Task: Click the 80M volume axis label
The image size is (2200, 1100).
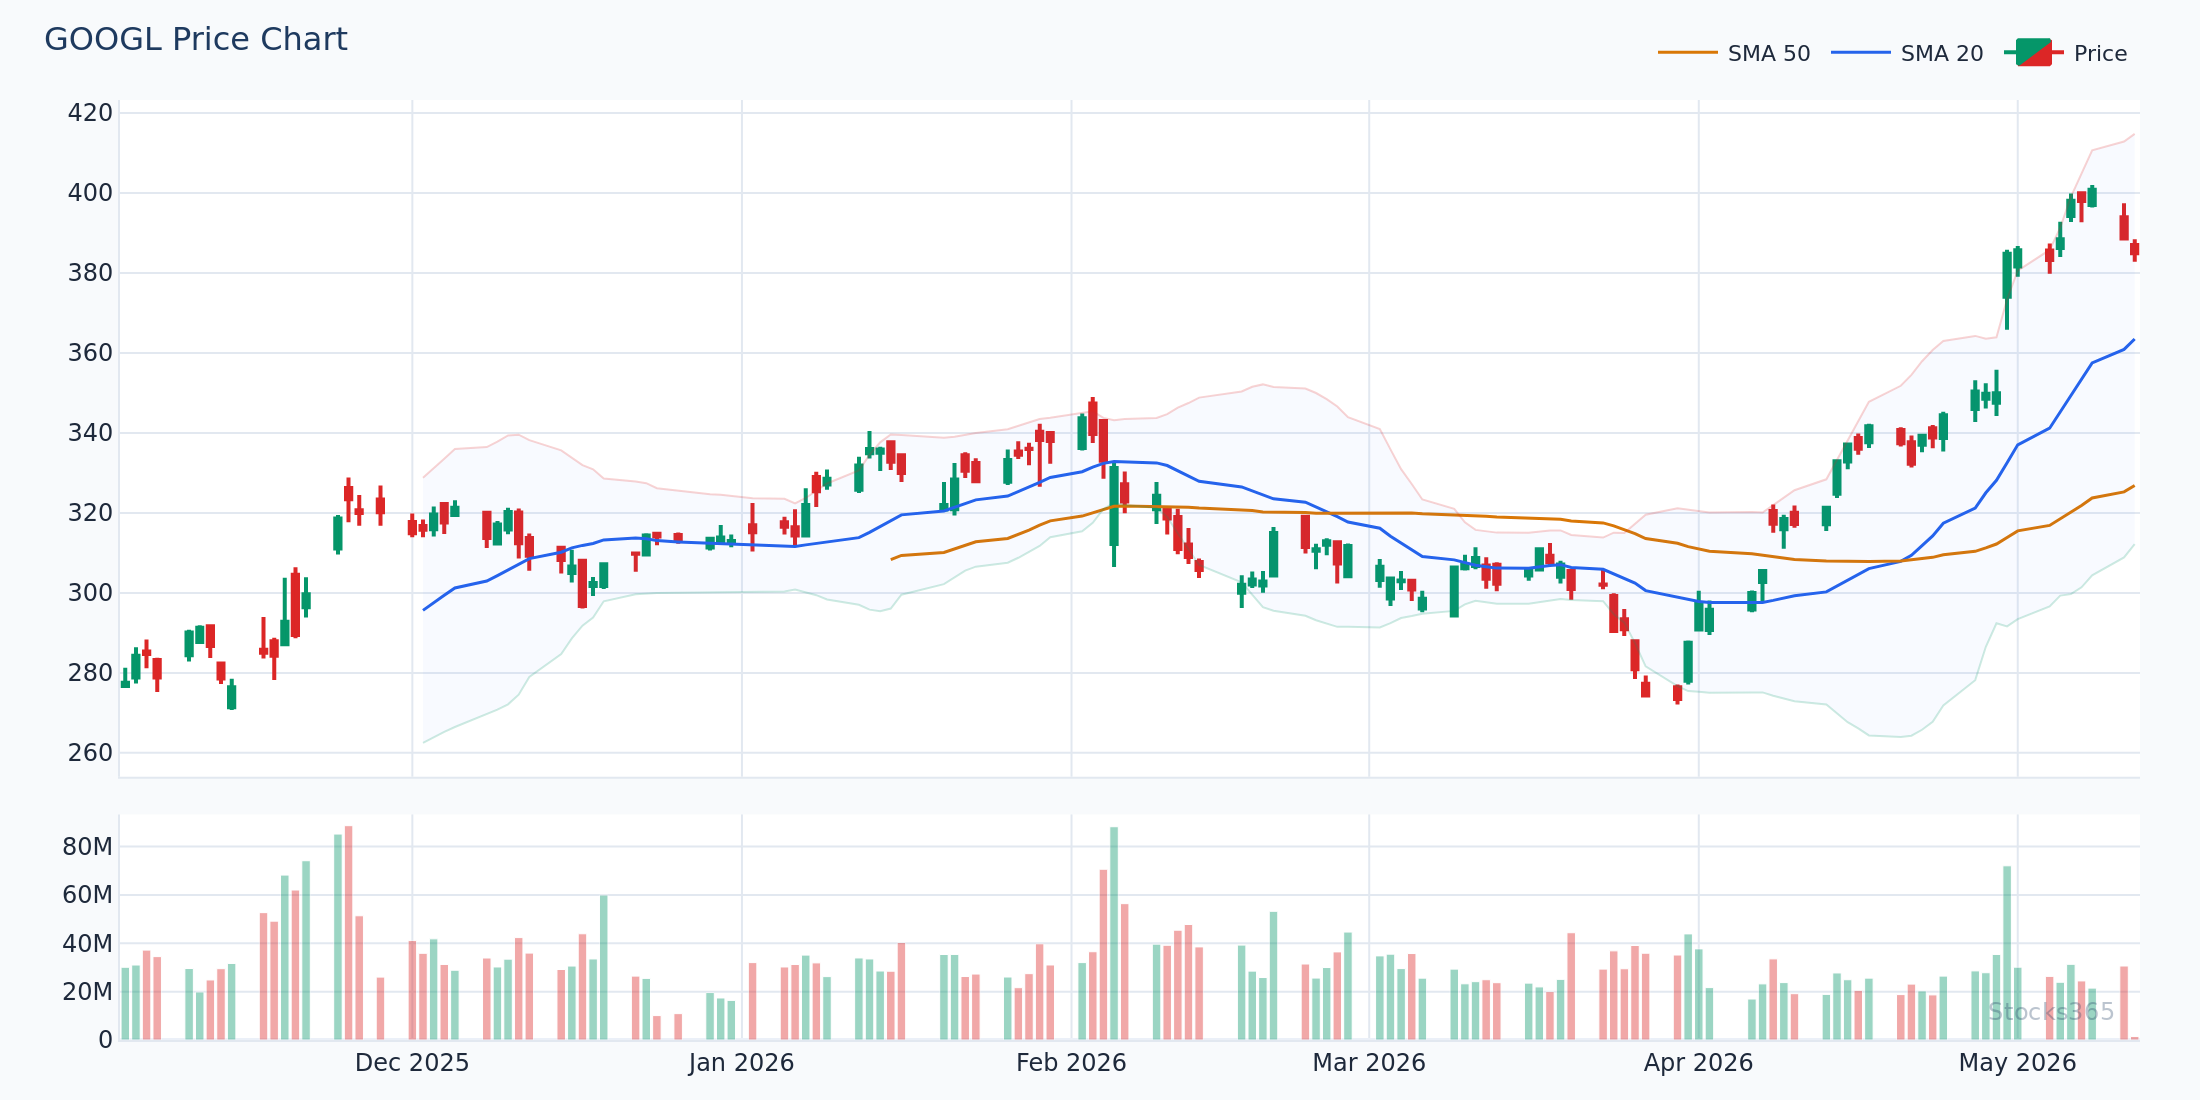Action: [88, 847]
